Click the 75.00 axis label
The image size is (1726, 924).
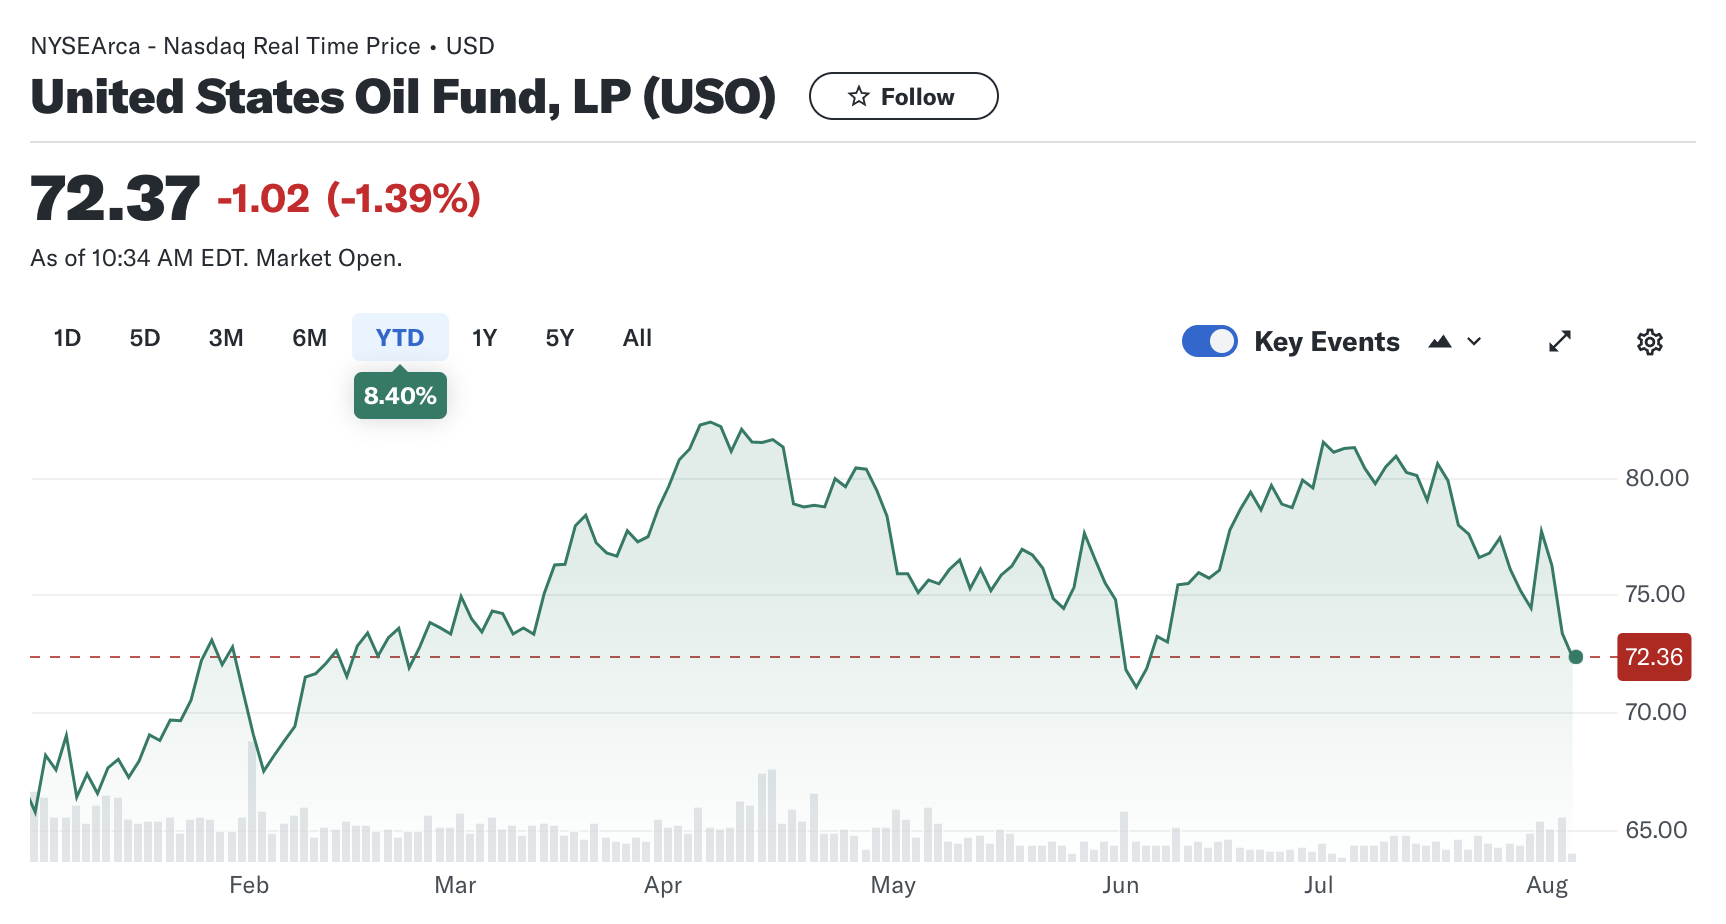coord(1656,594)
